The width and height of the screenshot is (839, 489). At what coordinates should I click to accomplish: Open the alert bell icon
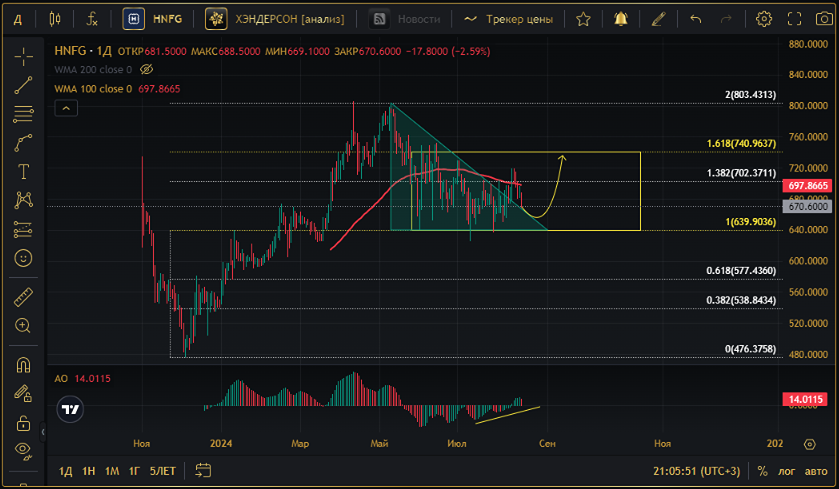621,19
